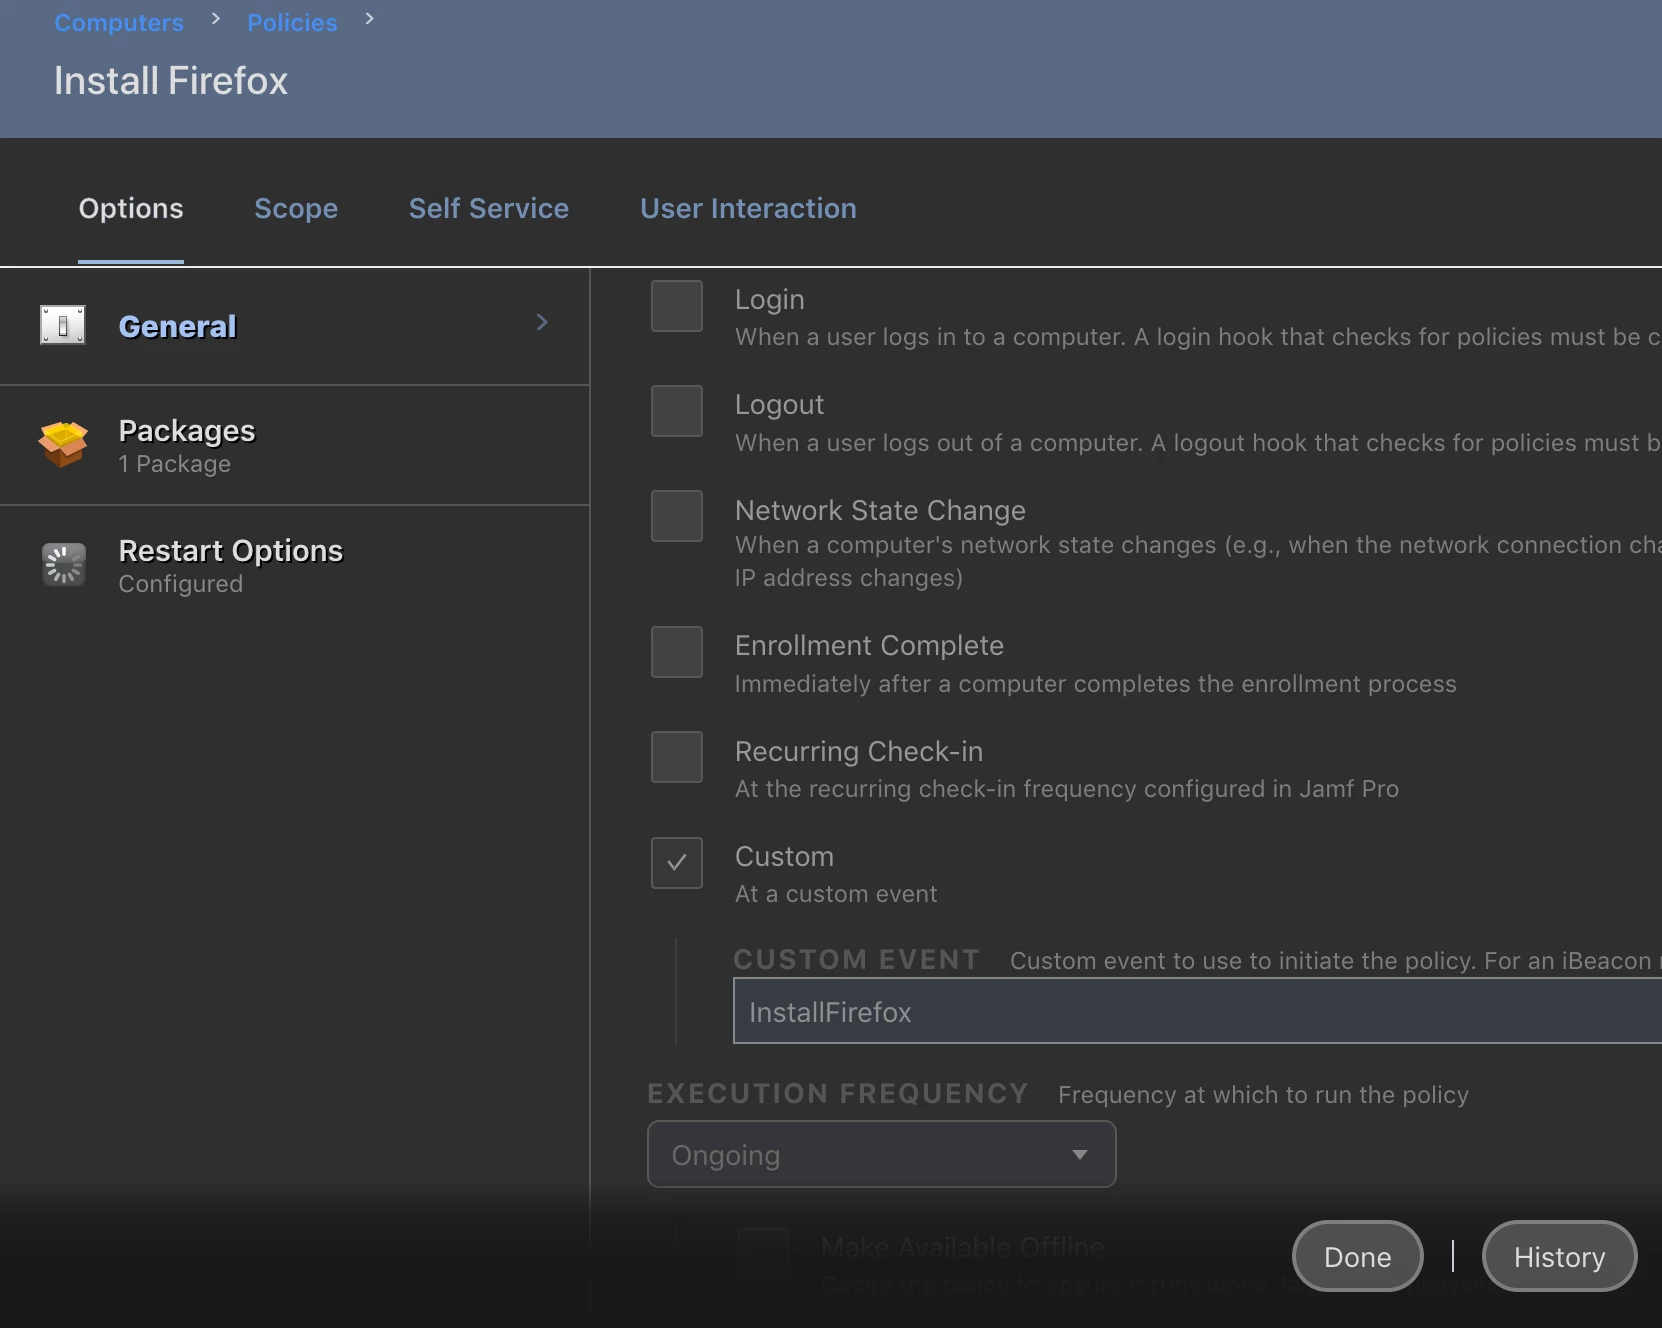The height and width of the screenshot is (1328, 1662).
Task: Open the Scope tab
Action: tap(296, 208)
